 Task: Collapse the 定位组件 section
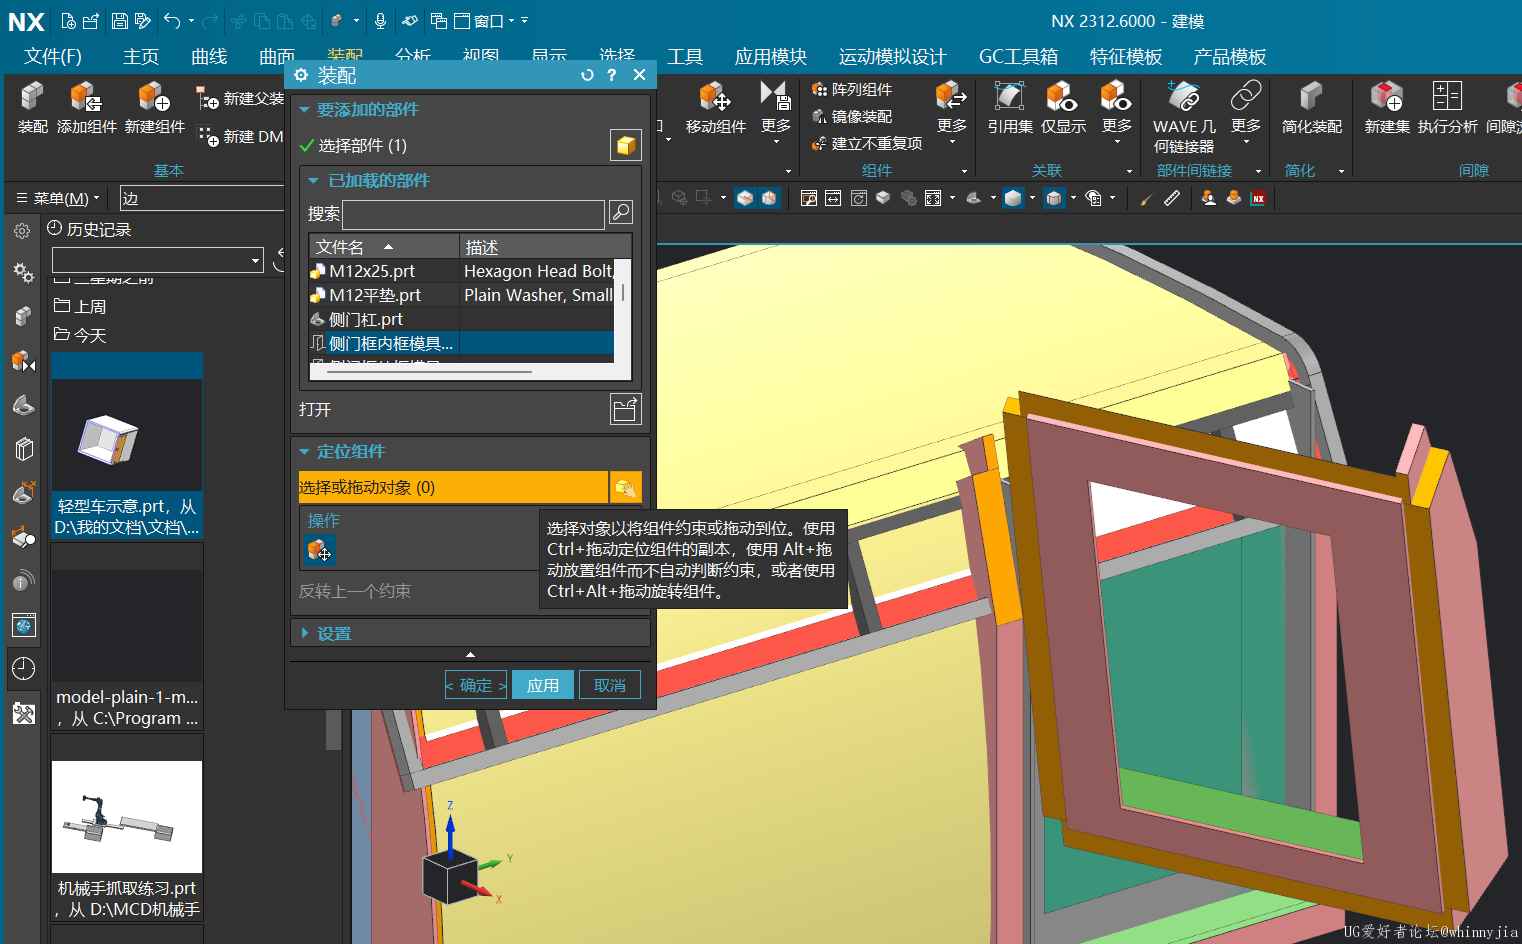(x=305, y=451)
